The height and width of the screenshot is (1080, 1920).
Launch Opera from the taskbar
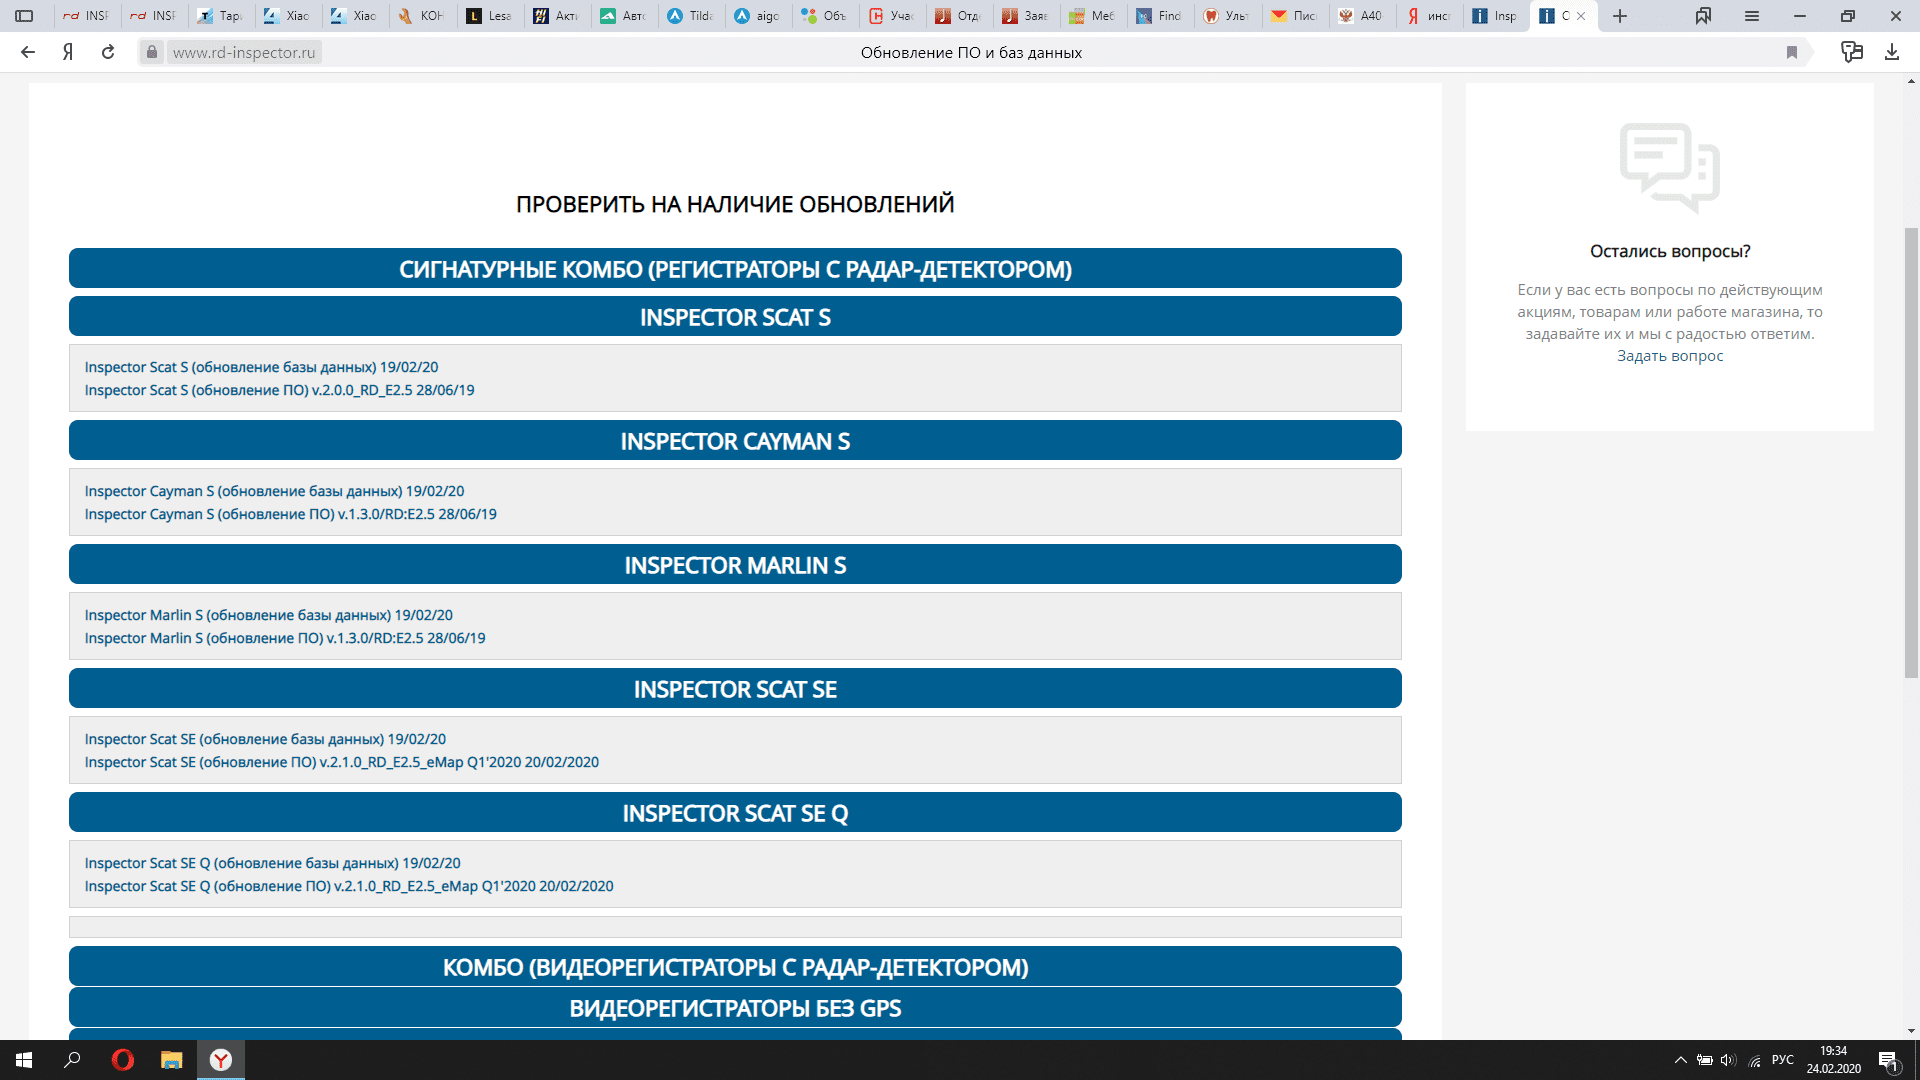point(123,1060)
